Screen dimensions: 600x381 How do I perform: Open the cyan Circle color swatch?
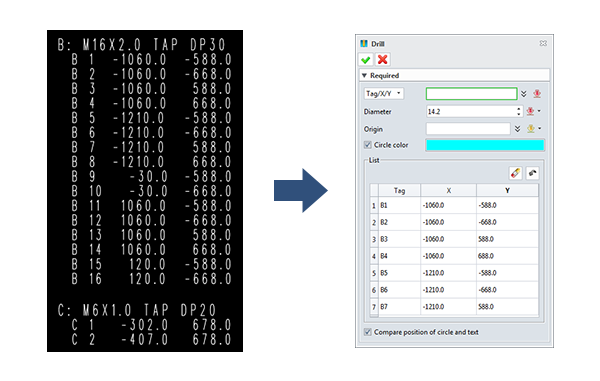(485, 145)
